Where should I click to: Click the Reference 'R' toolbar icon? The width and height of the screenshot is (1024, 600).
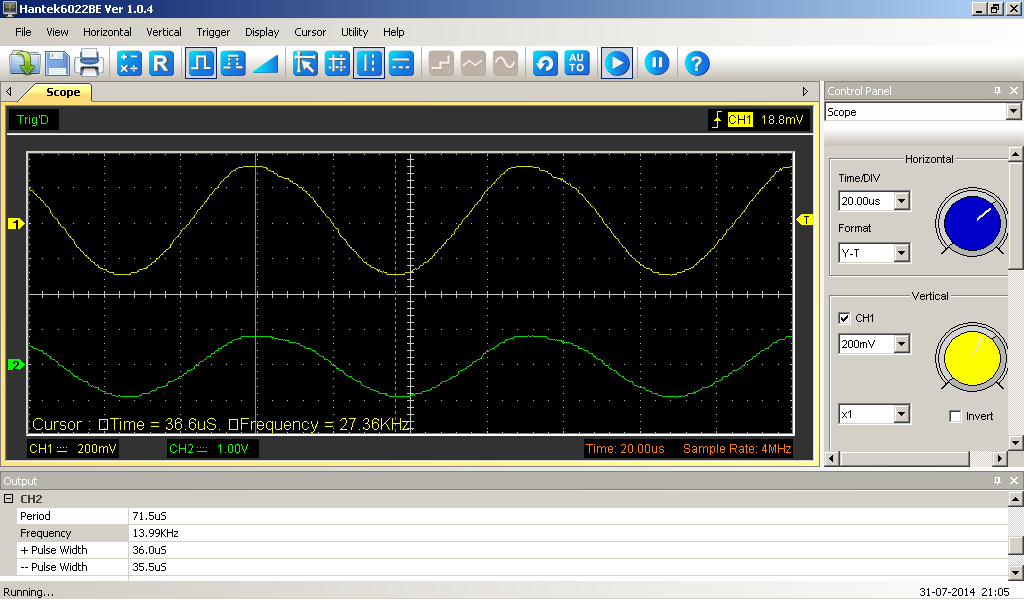click(x=161, y=64)
